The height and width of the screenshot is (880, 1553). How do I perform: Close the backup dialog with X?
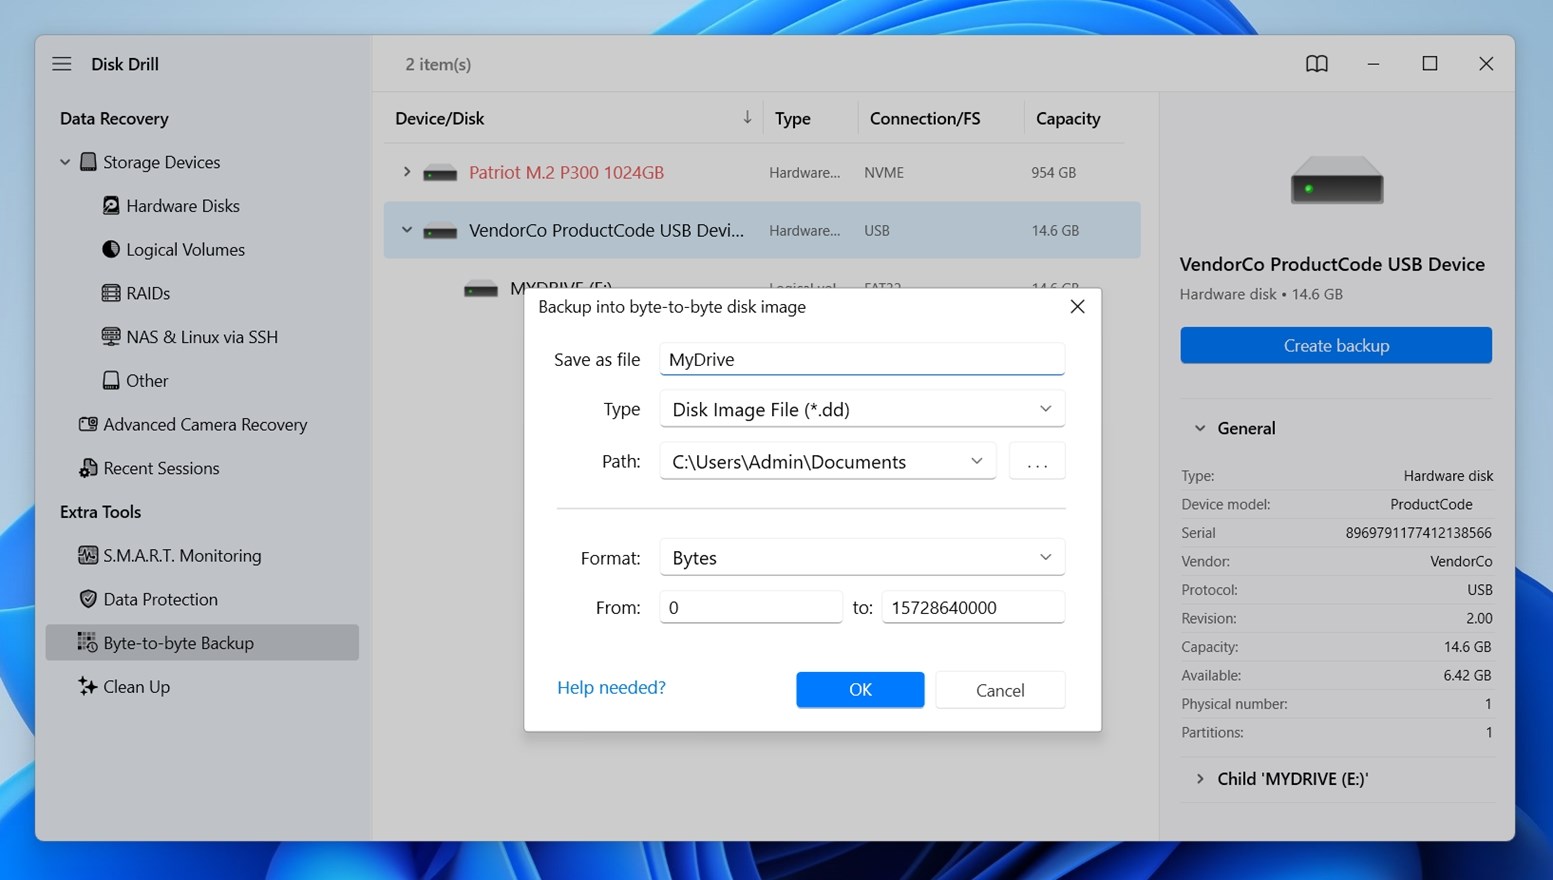(x=1077, y=307)
